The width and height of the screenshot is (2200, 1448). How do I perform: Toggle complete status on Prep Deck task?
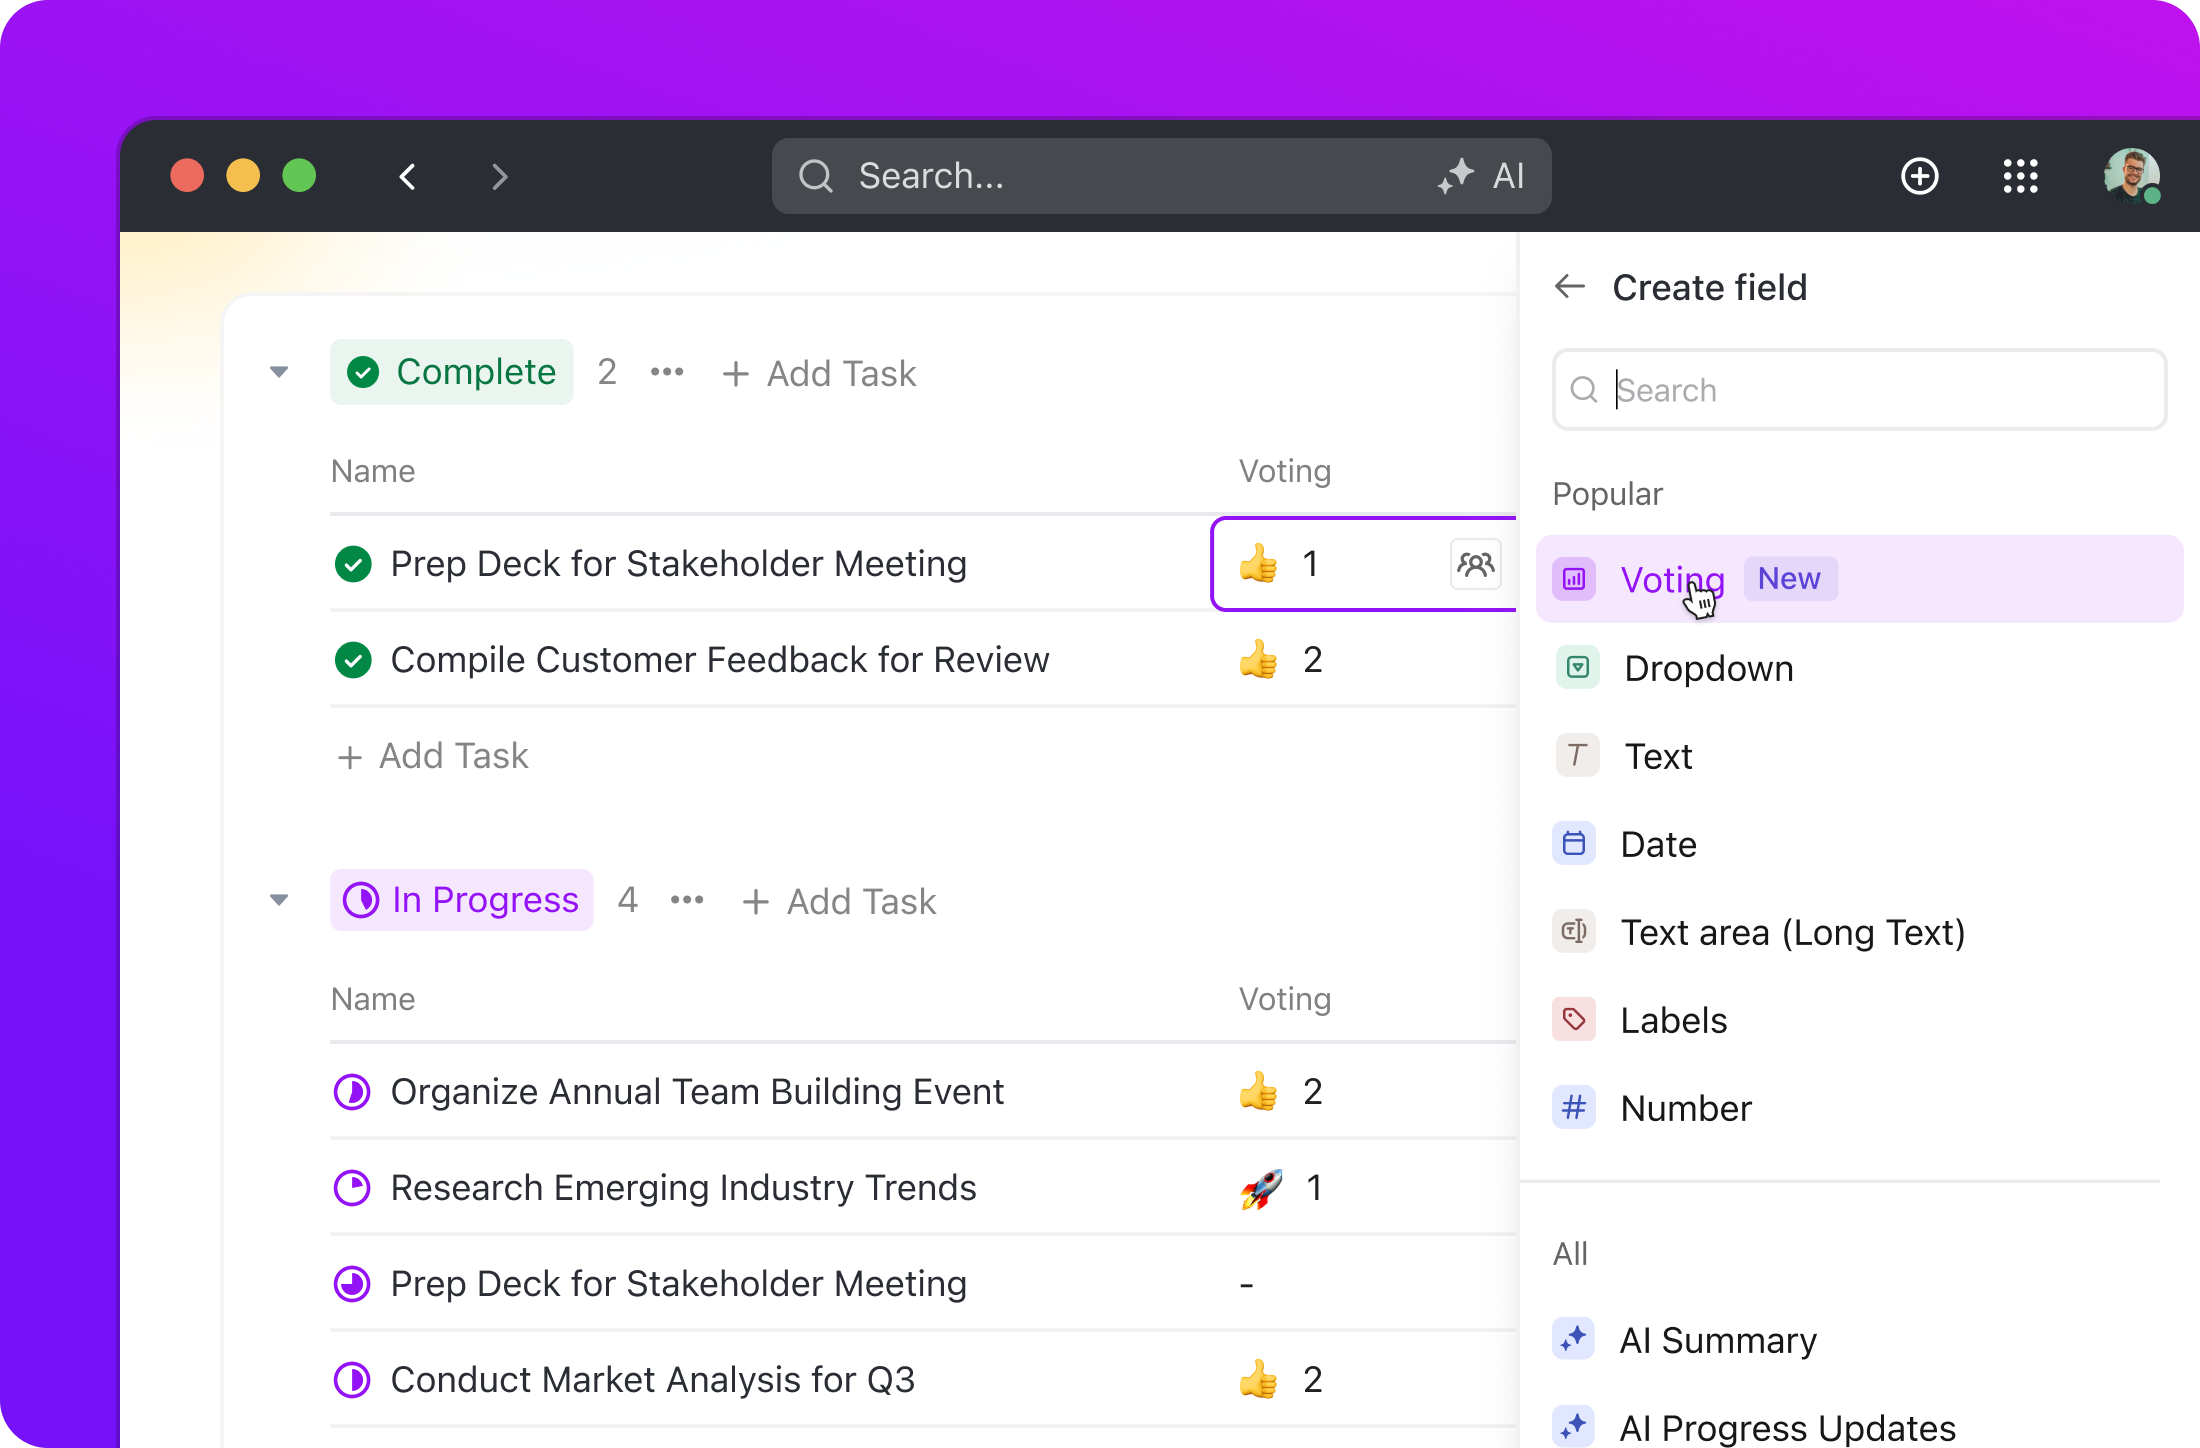pos(354,564)
